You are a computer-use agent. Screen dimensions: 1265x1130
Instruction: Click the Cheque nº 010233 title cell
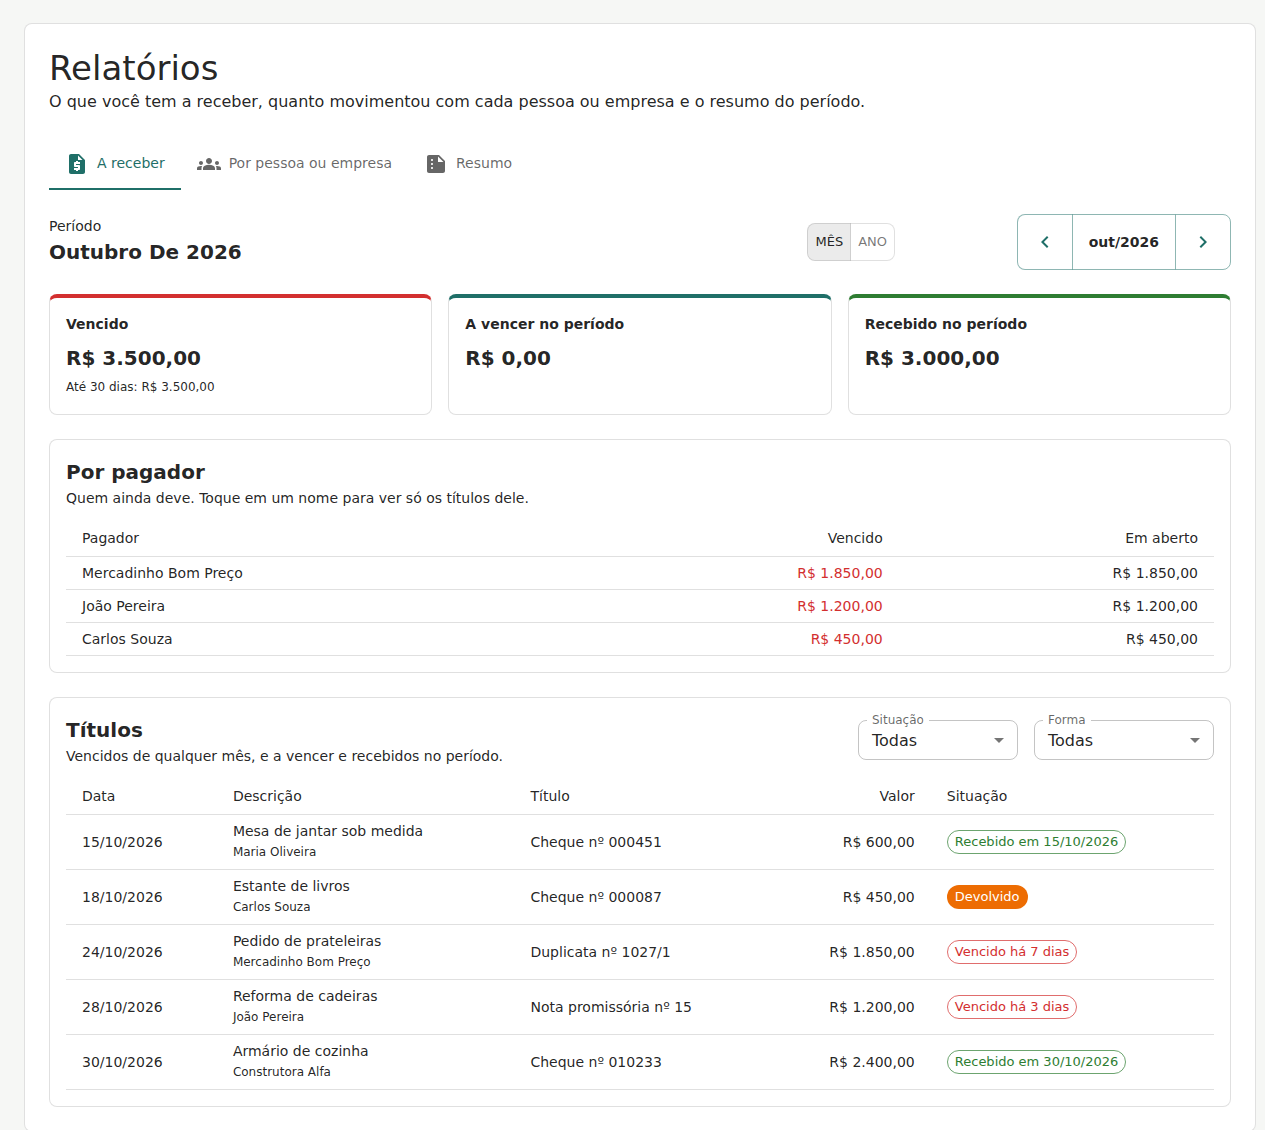click(x=596, y=1062)
